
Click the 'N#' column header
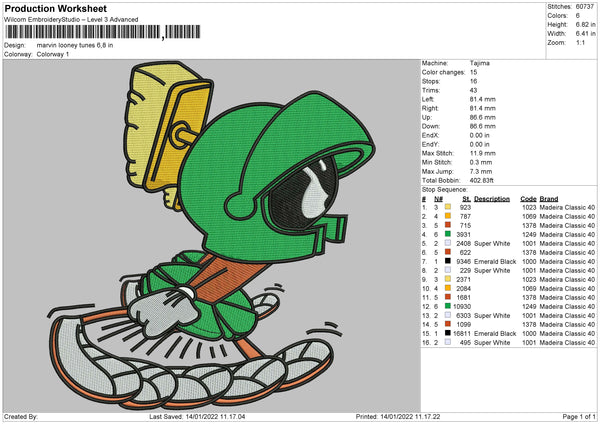(438, 199)
